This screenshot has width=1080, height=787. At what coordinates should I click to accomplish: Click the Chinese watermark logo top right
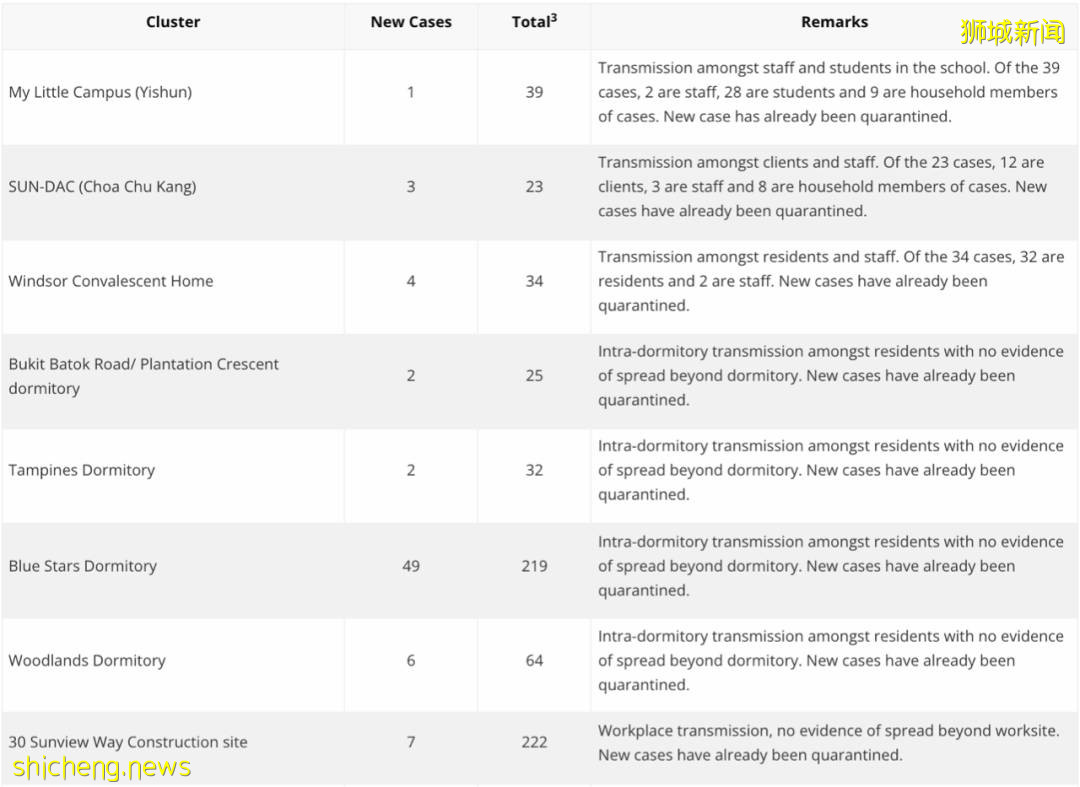pyautogui.click(x=1012, y=32)
